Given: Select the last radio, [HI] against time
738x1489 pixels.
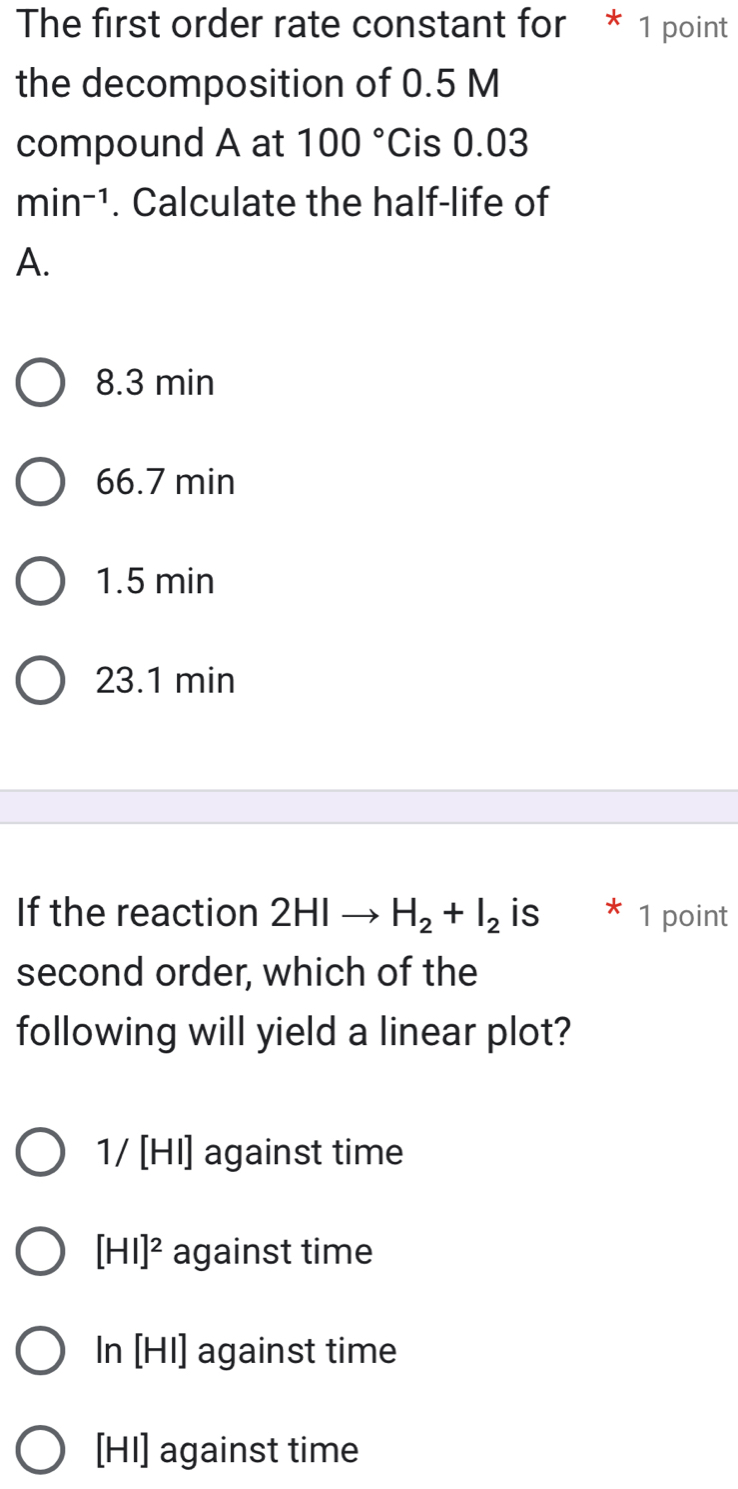Looking at the screenshot, I should click(41, 1450).
